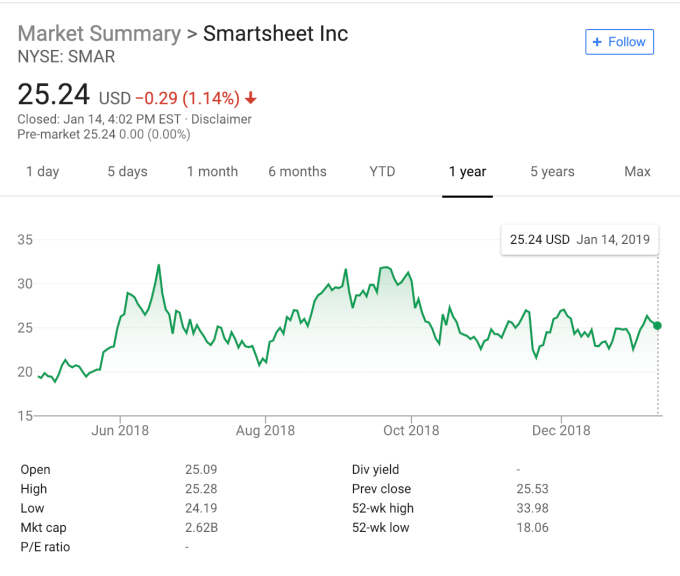Open the Market Summary breadcrumb link
The height and width of the screenshot is (576, 680).
99,33
